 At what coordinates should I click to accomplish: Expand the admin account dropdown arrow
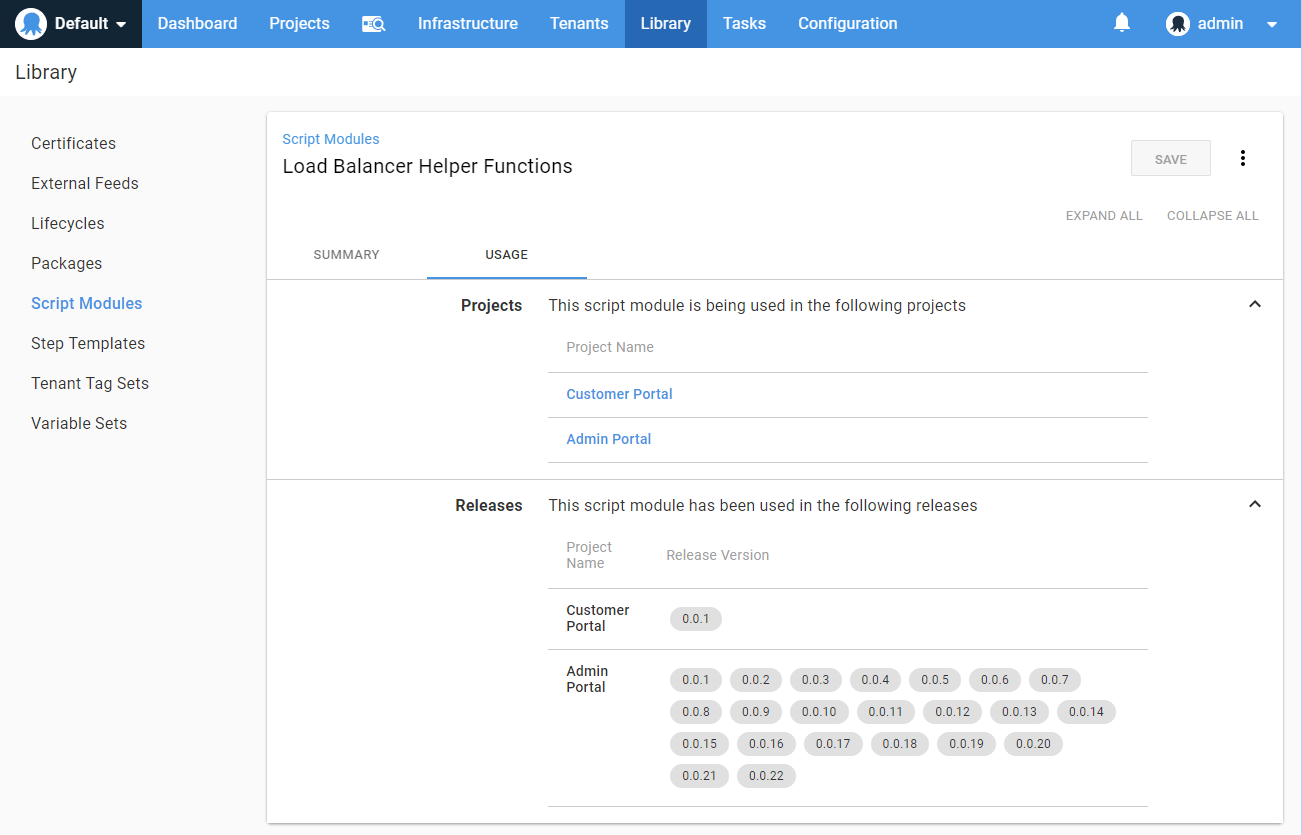(x=1272, y=23)
